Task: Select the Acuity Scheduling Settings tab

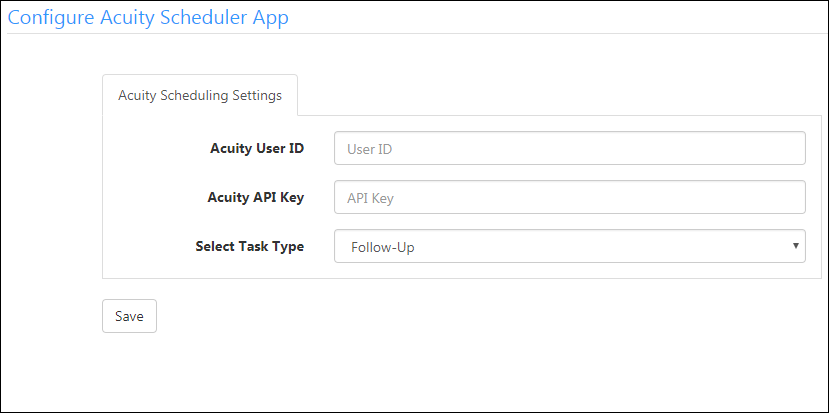Action: [x=200, y=95]
